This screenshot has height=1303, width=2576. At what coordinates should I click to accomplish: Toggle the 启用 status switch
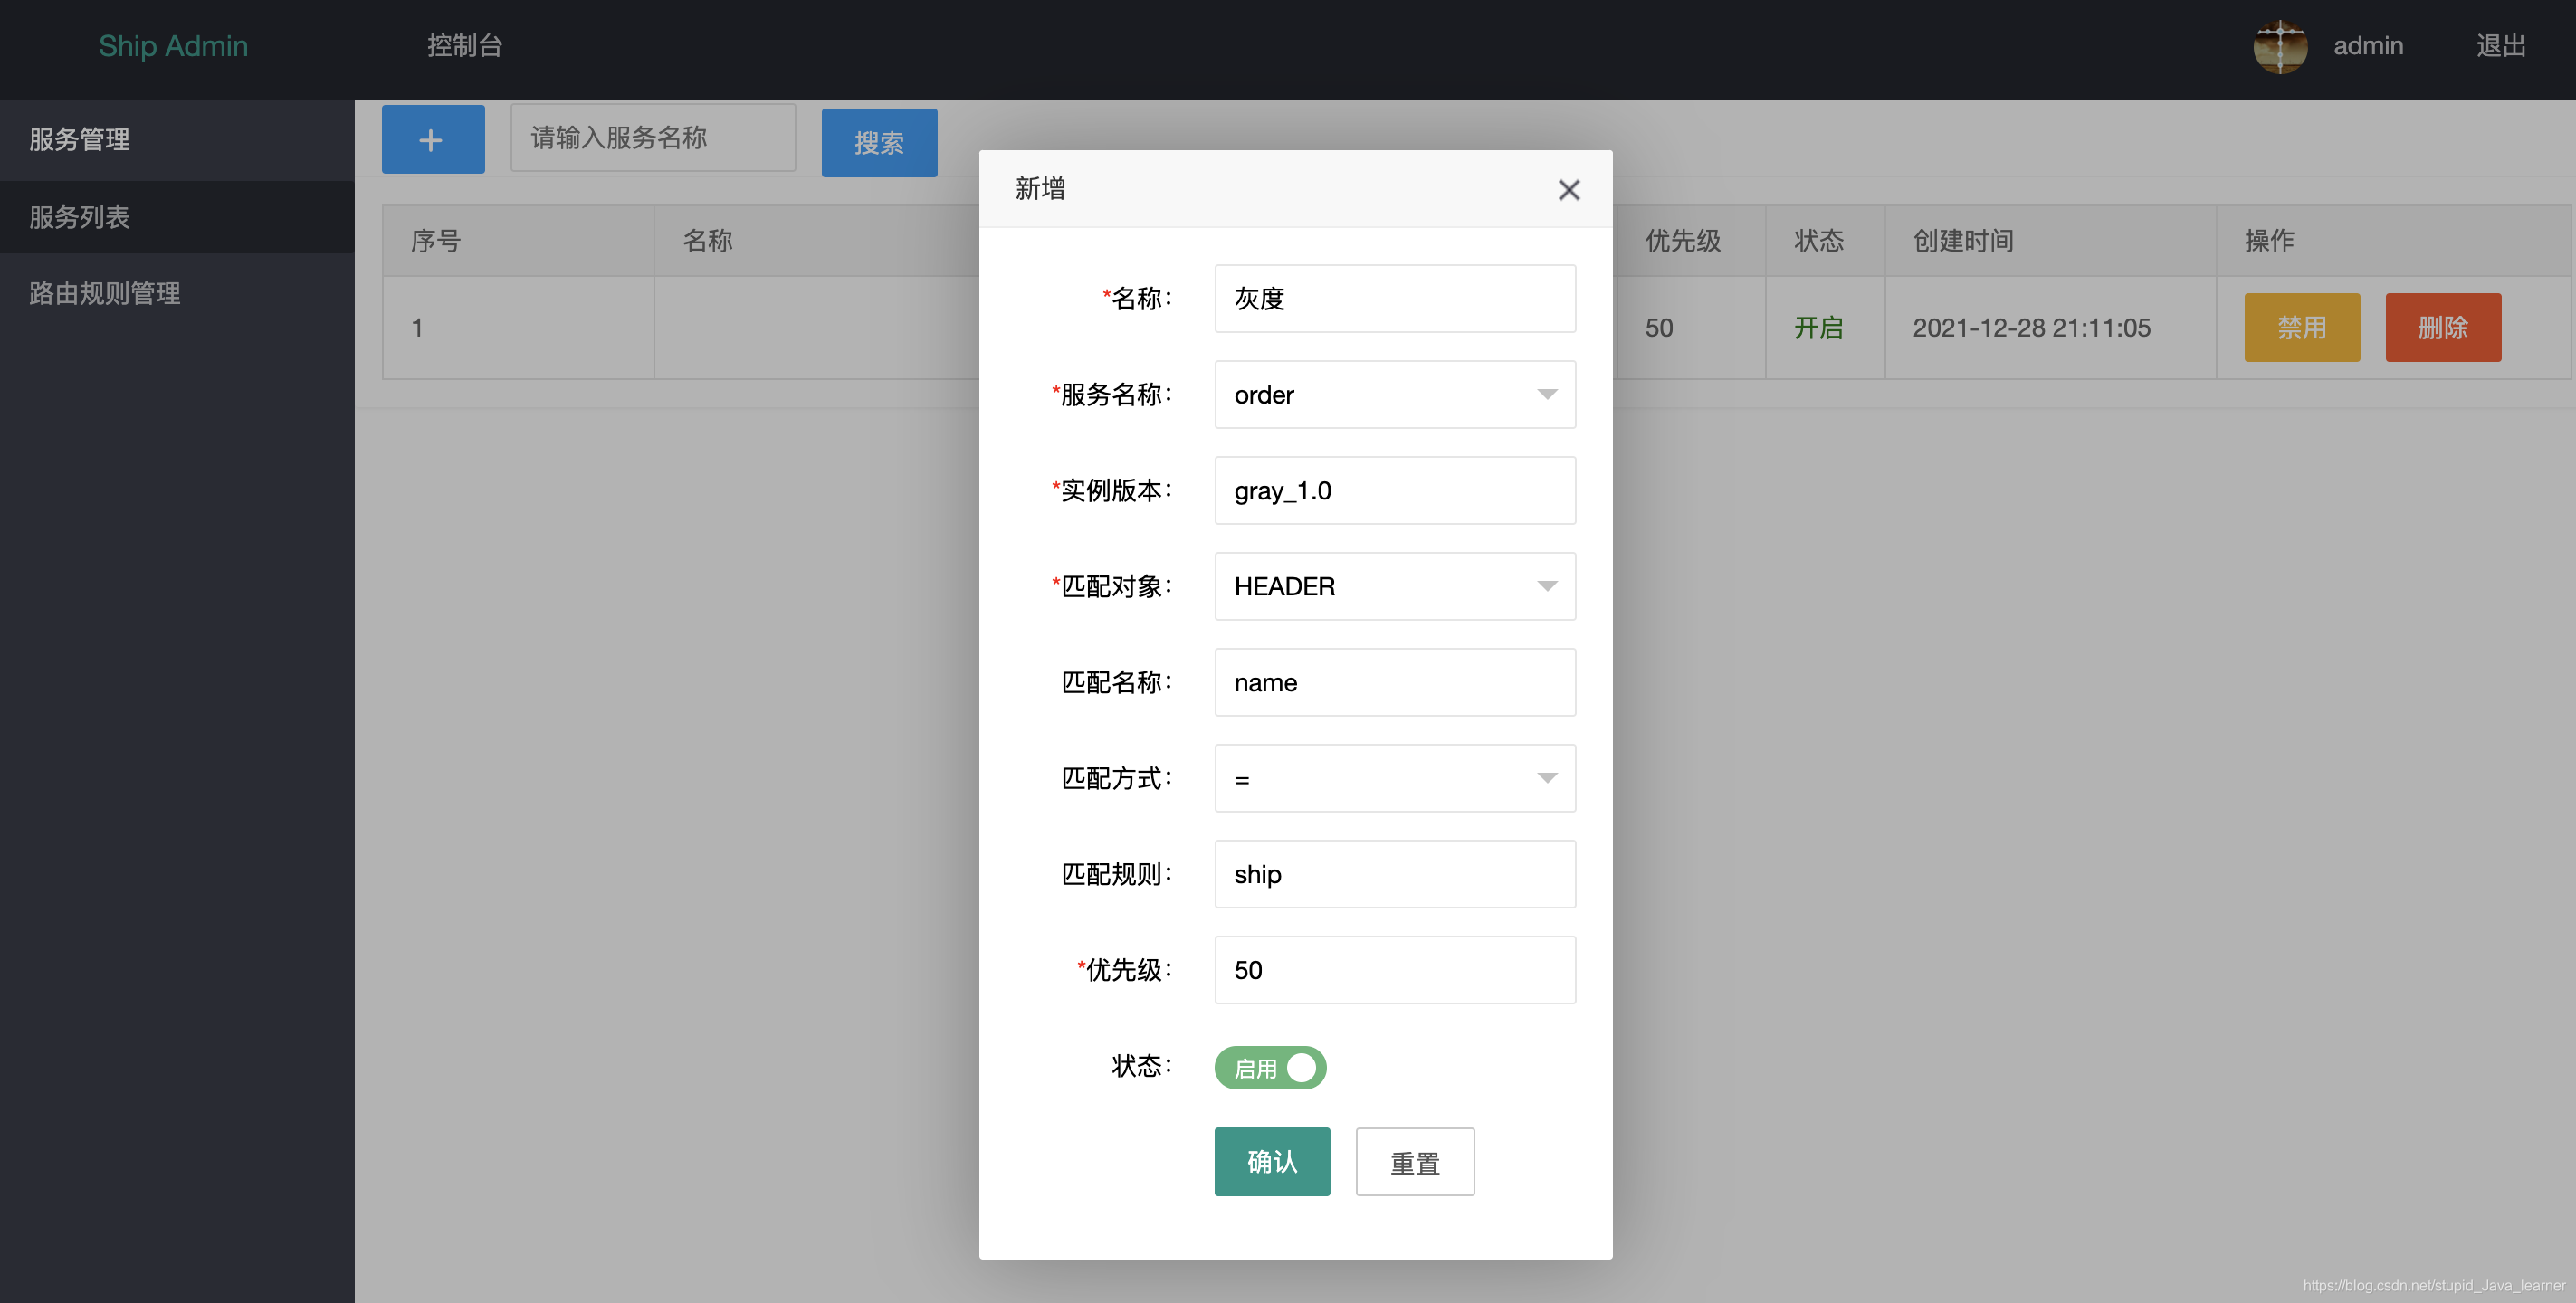tap(1269, 1067)
